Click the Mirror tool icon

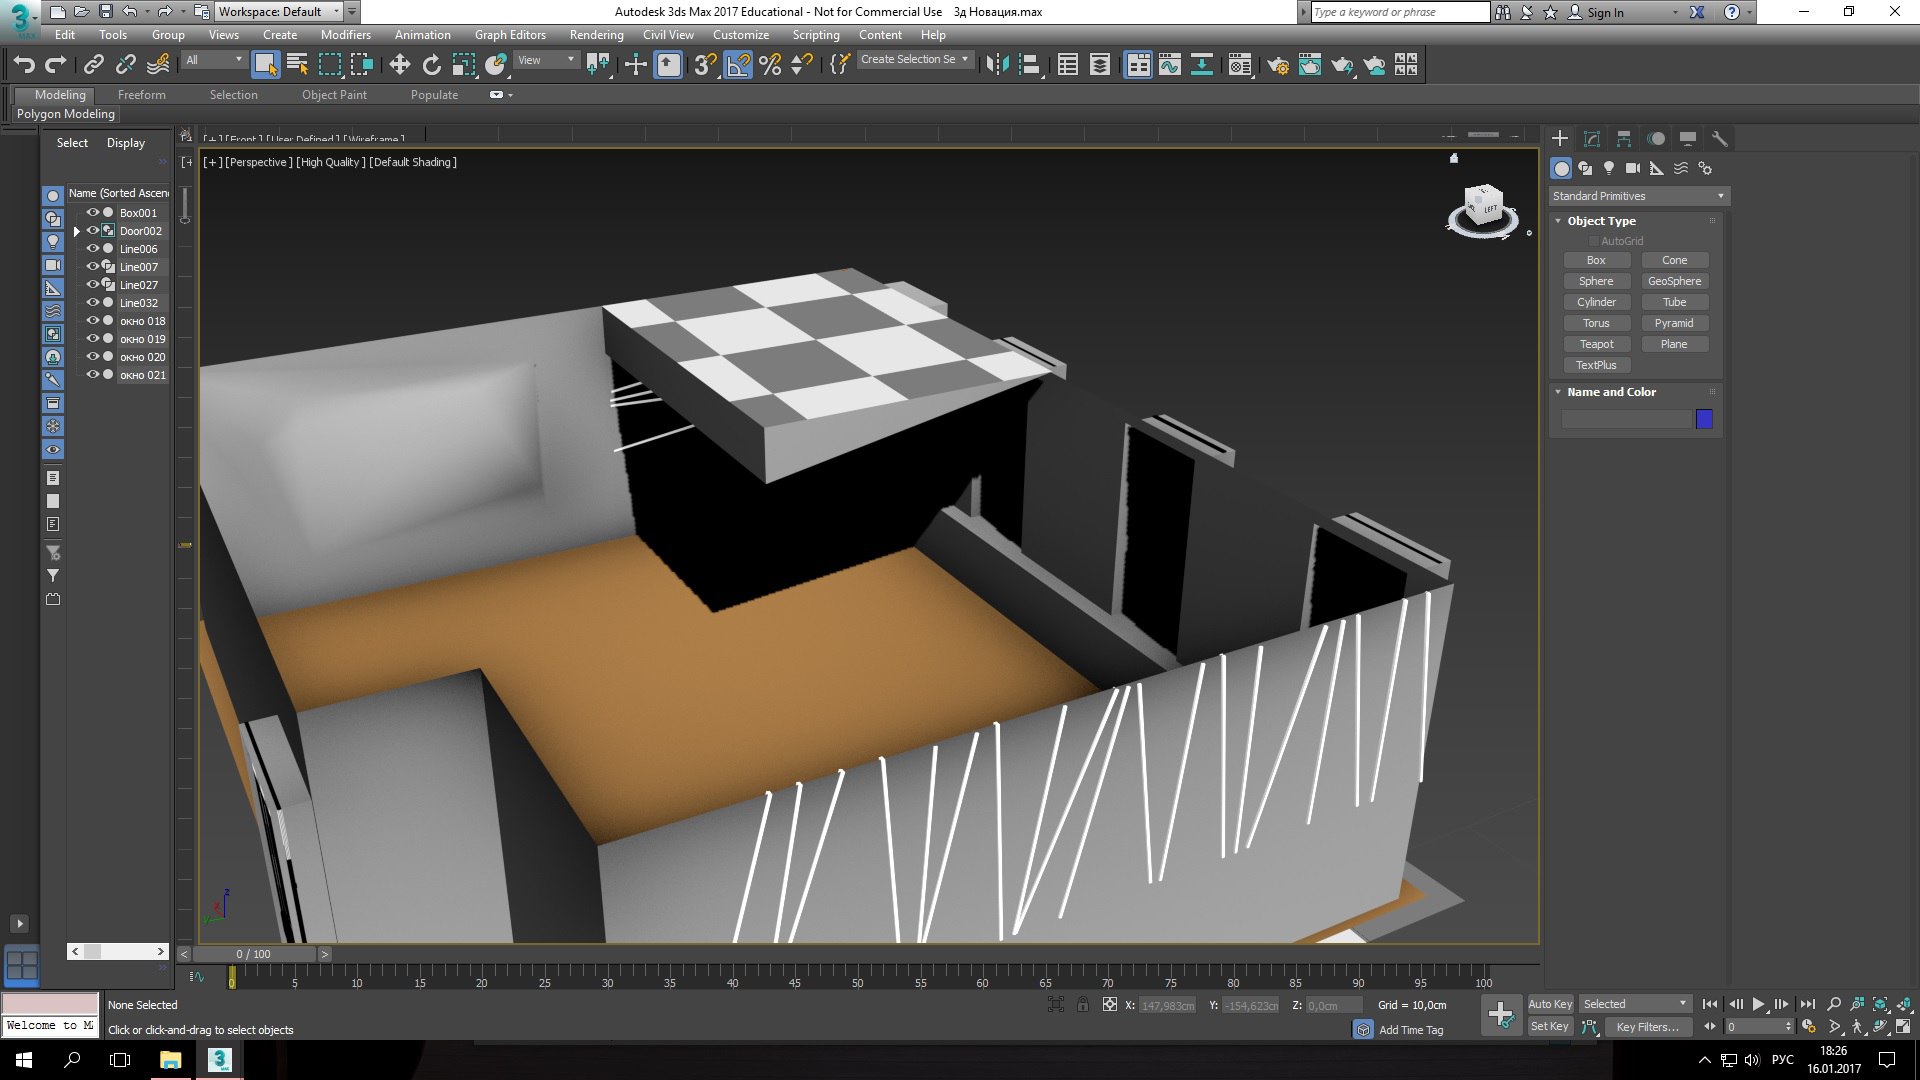click(x=997, y=65)
